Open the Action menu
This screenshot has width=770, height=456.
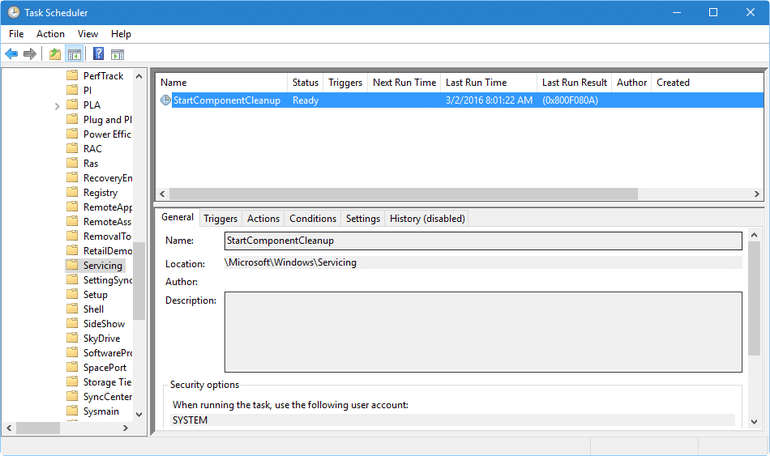tap(50, 34)
